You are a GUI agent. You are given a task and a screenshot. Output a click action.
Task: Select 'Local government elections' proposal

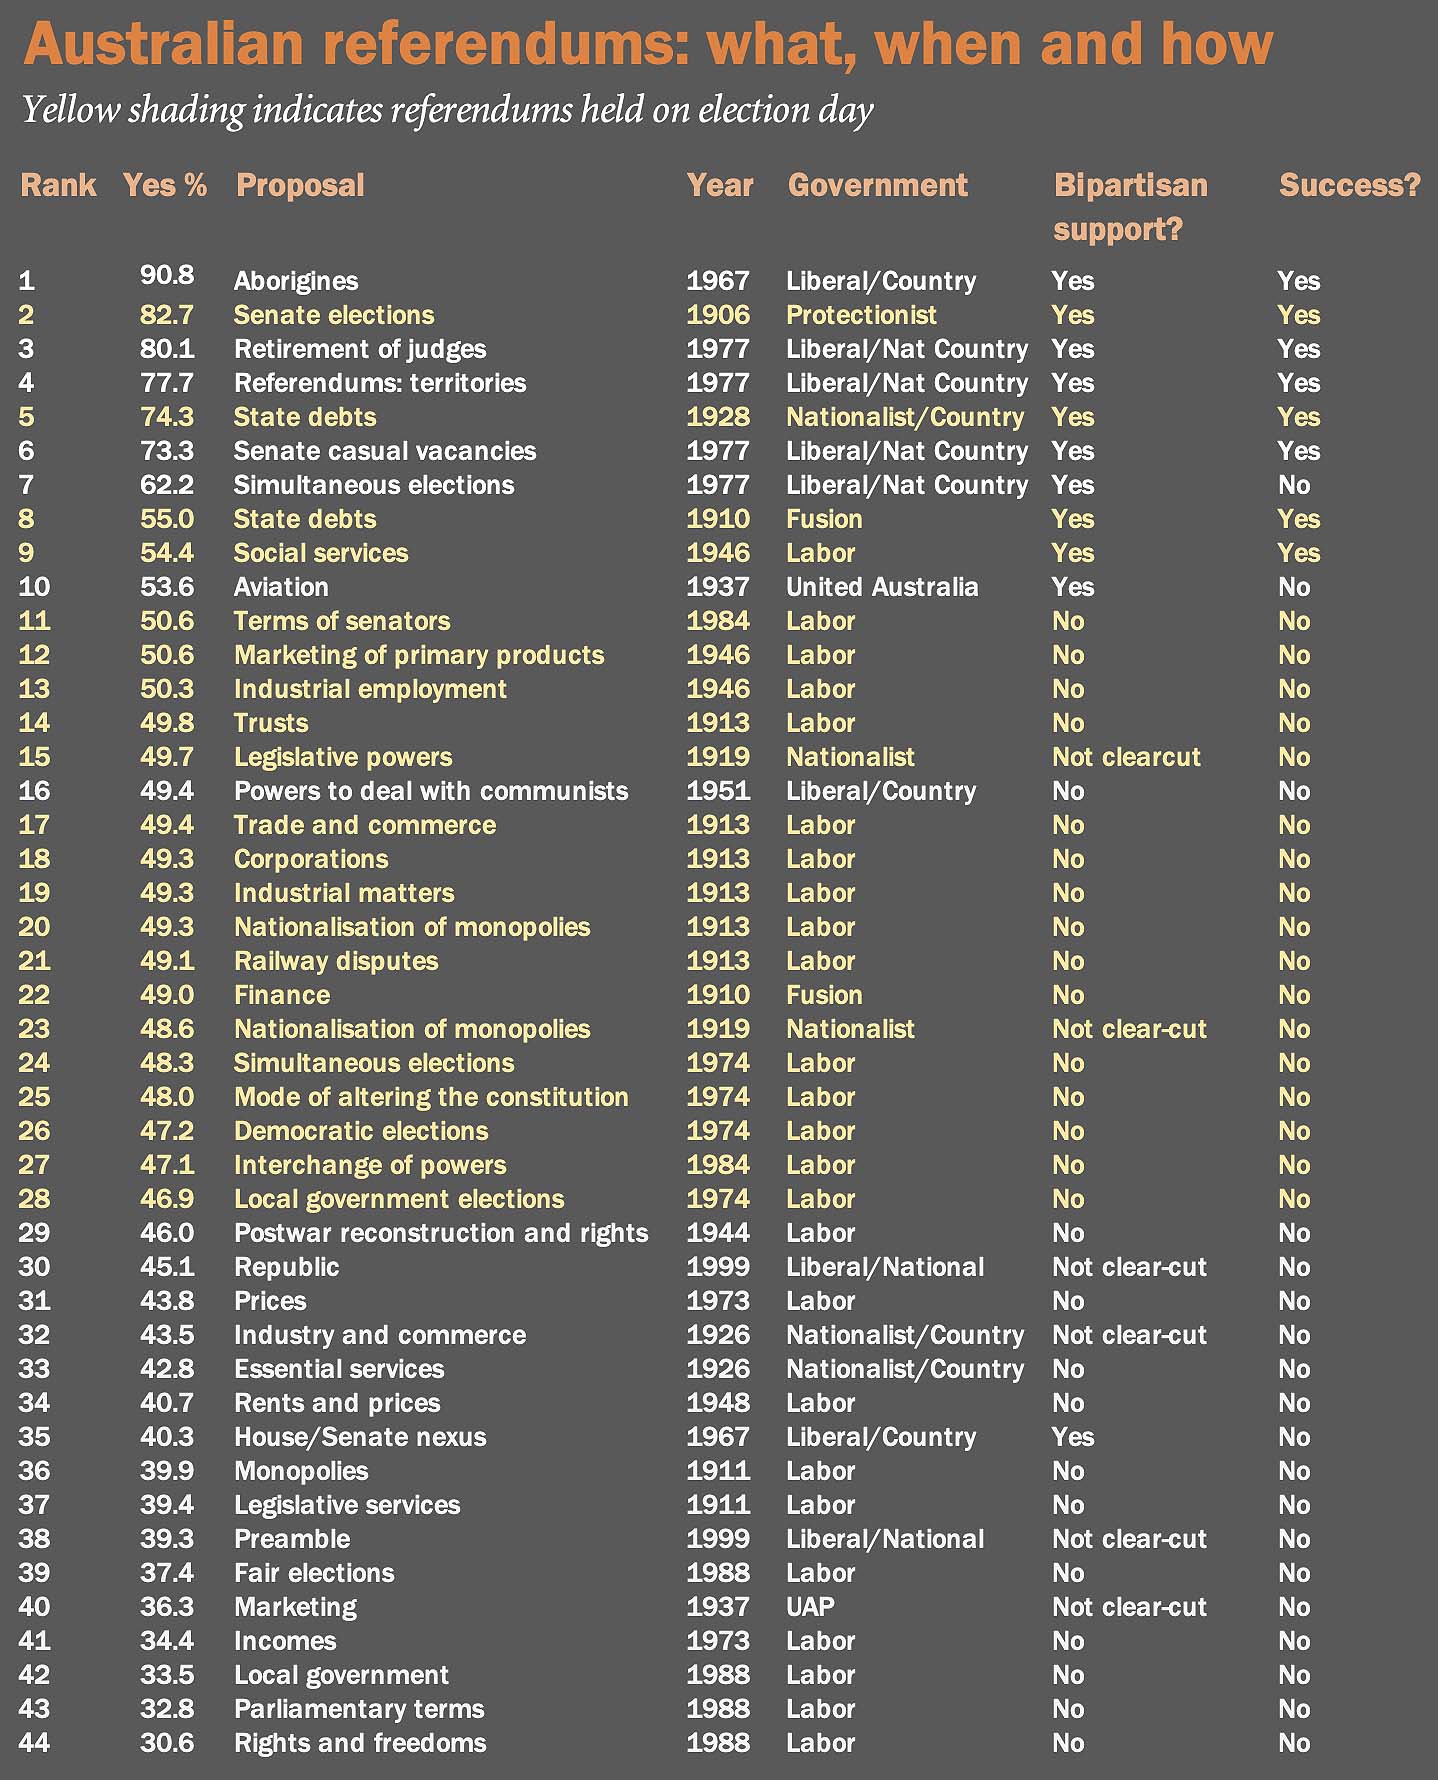[399, 1200]
